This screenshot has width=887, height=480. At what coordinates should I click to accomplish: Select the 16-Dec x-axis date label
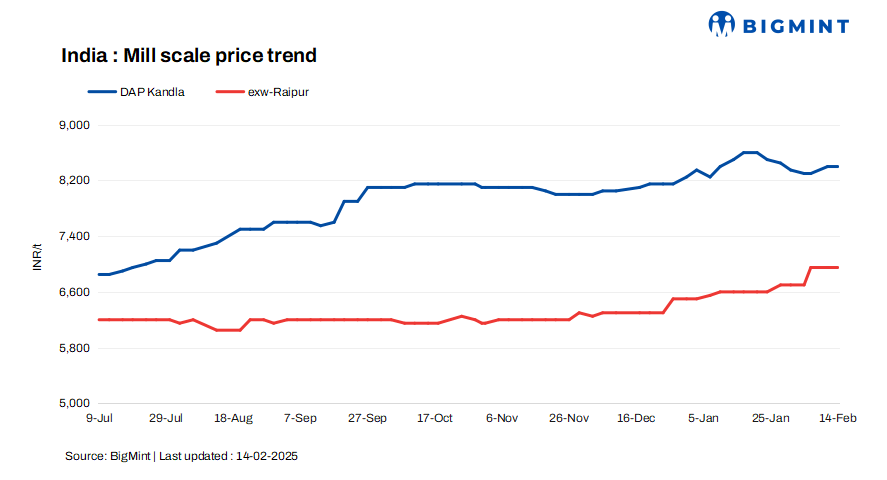point(637,418)
